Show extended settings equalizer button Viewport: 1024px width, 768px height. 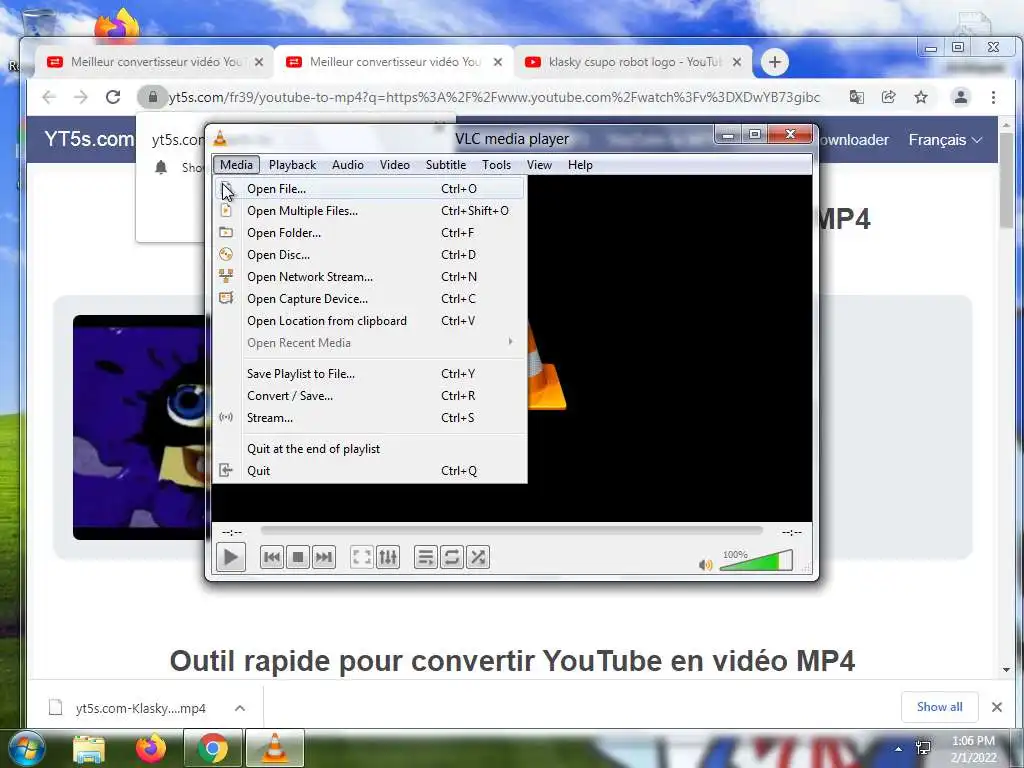point(388,557)
